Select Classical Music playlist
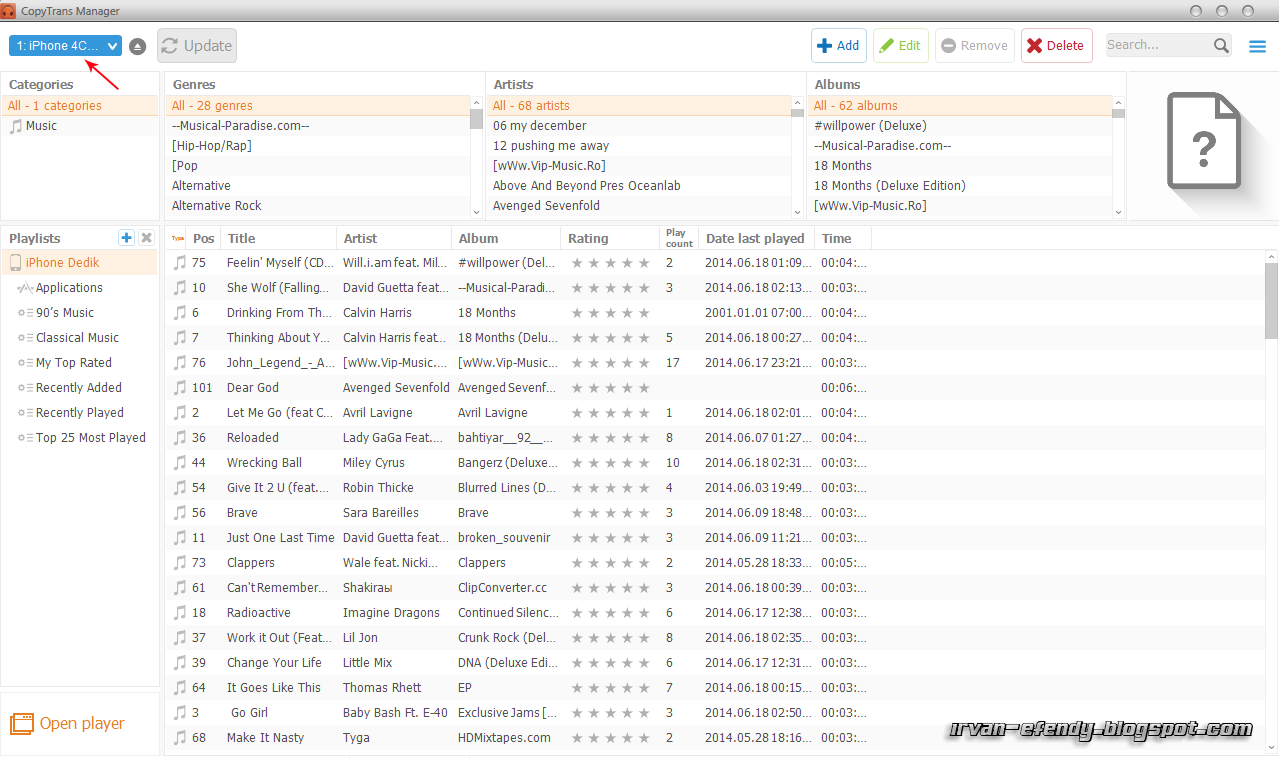Screen dimensions: 1279x759 point(77,338)
